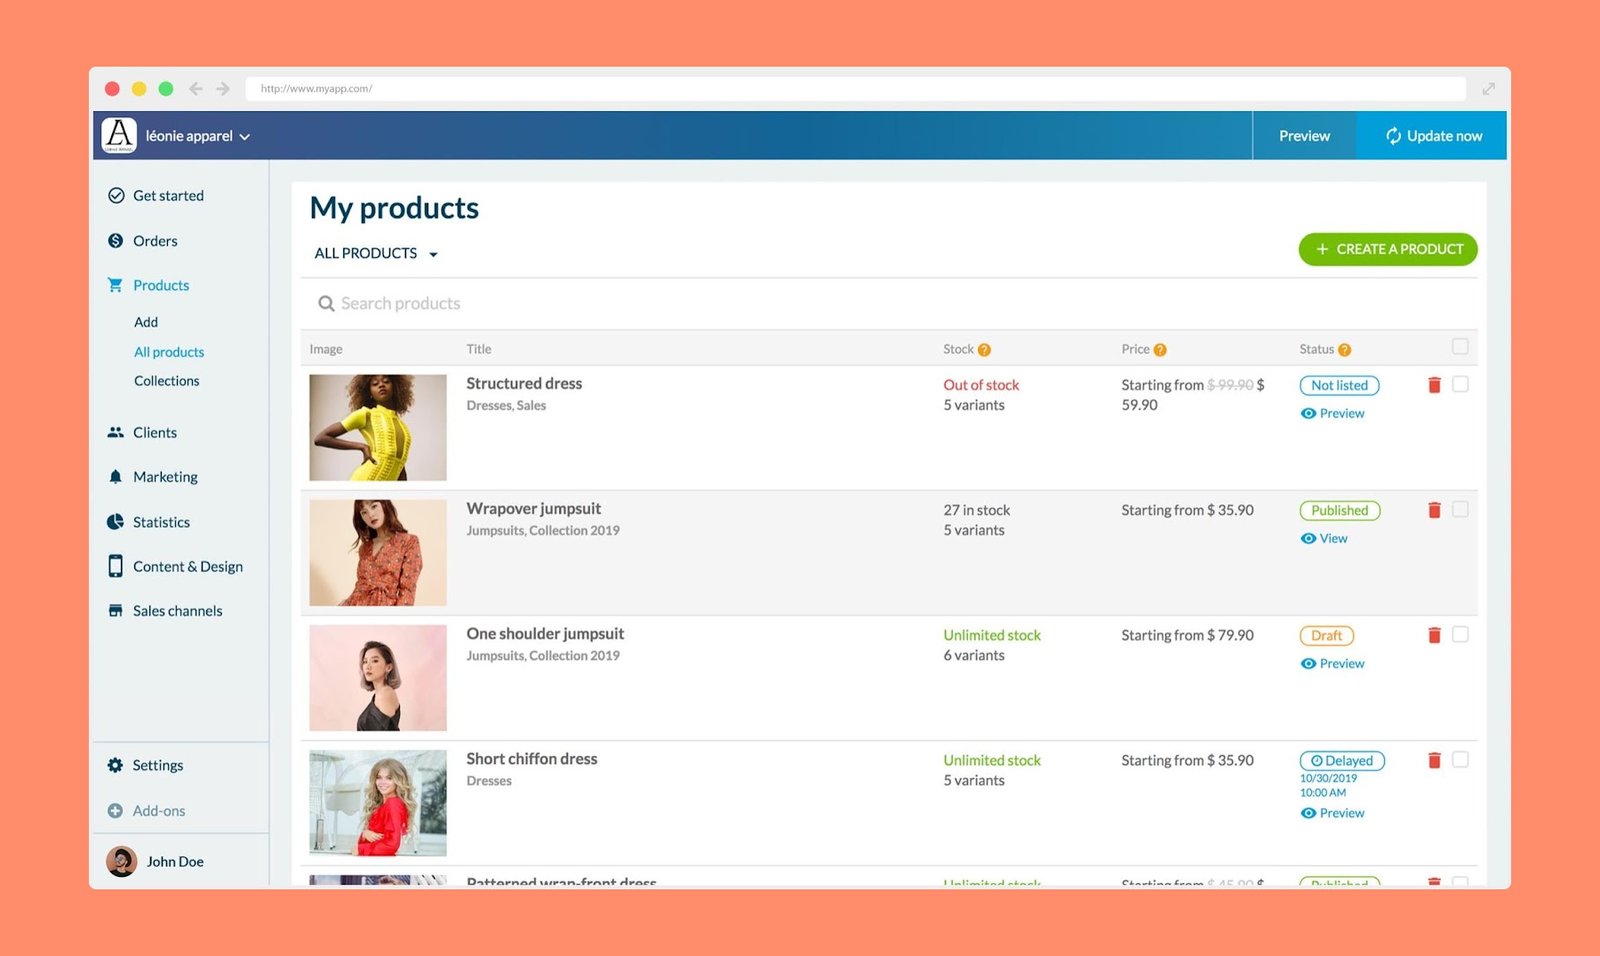The image size is (1600, 956).
Task: Click Preview link for Structured dress
Action: click(1332, 413)
